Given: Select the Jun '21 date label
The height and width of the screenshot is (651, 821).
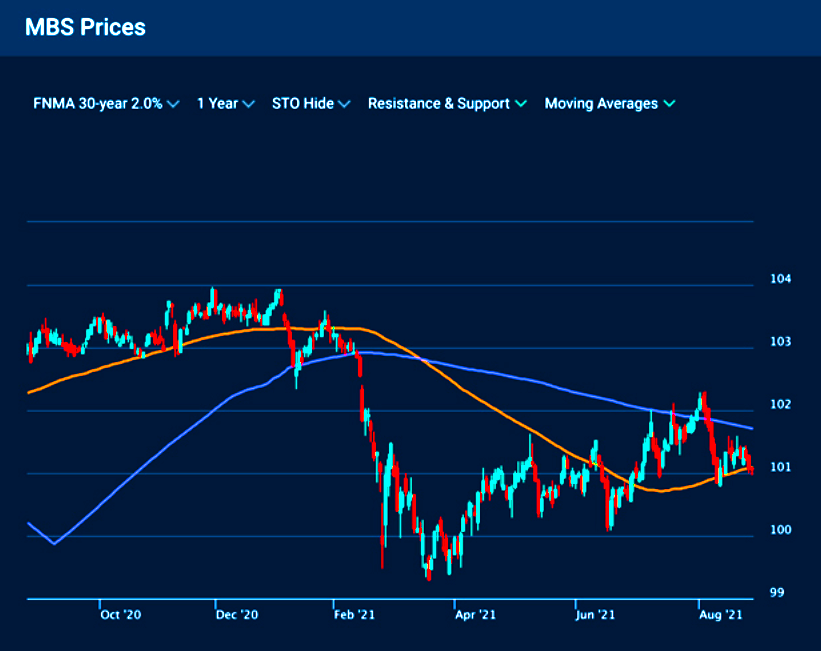Looking at the screenshot, I should tap(596, 615).
